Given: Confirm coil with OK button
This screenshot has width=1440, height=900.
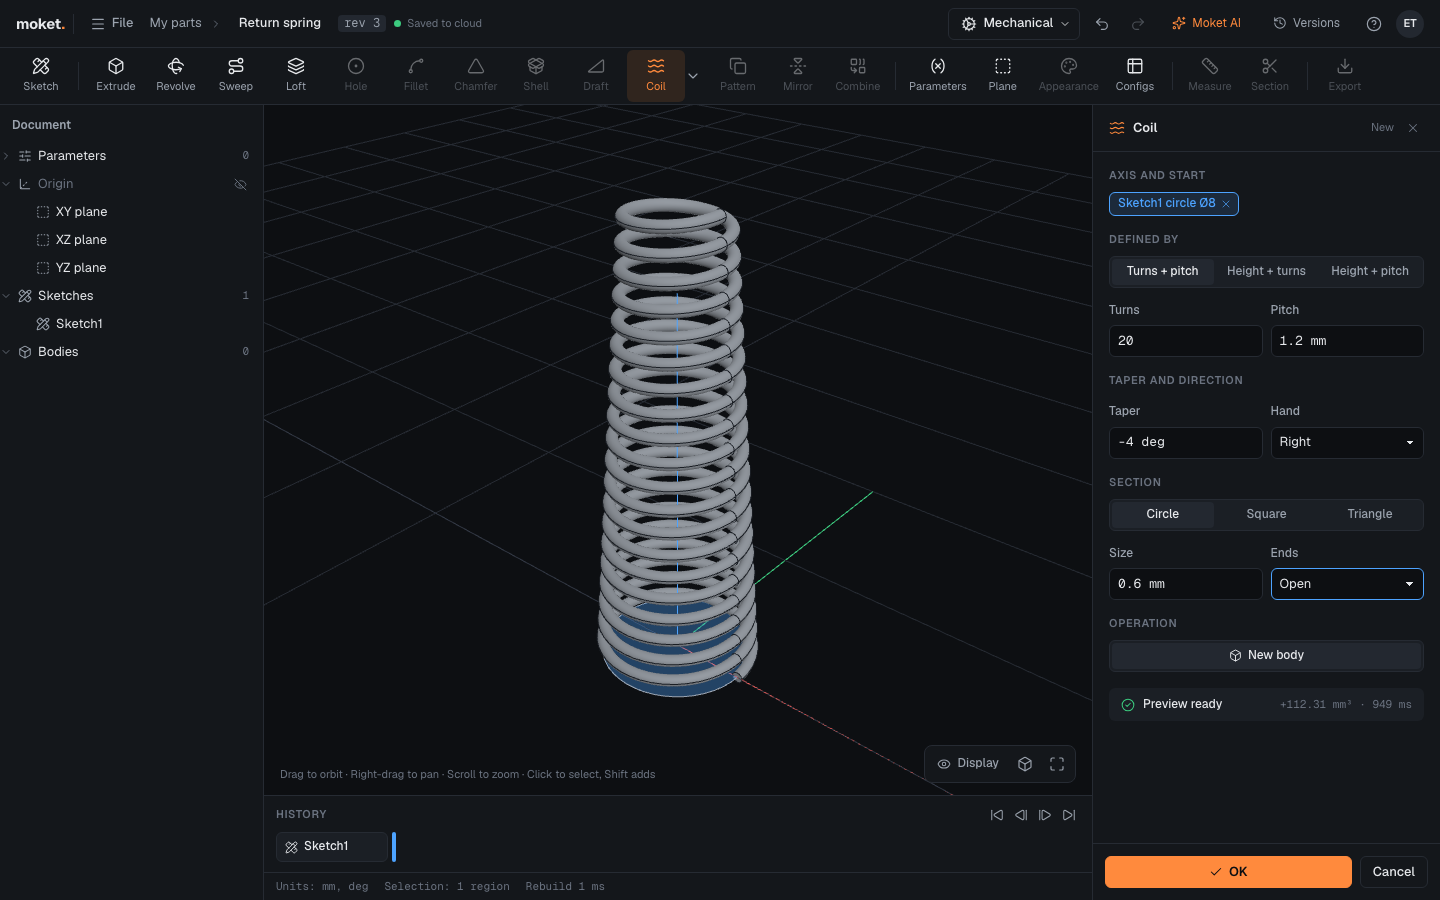Looking at the screenshot, I should tap(1228, 872).
